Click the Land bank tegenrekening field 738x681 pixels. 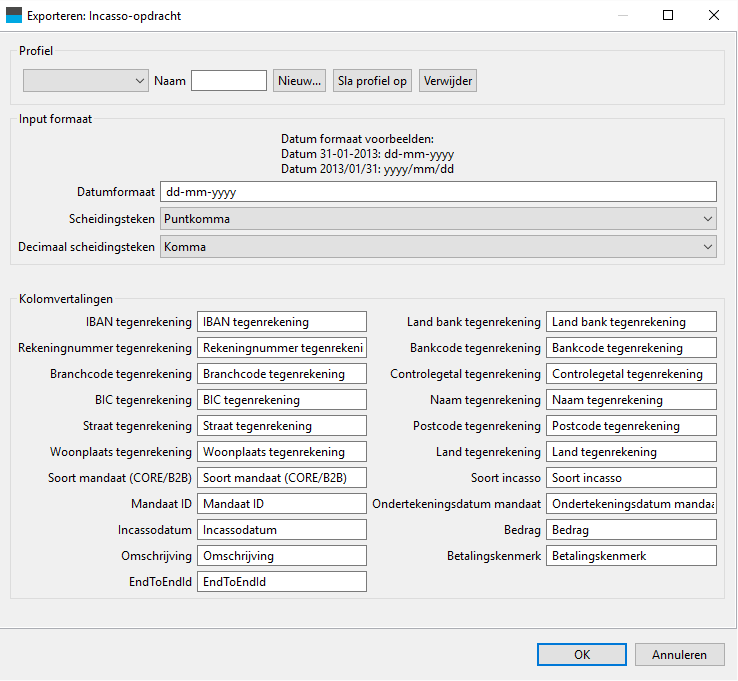[x=631, y=322]
